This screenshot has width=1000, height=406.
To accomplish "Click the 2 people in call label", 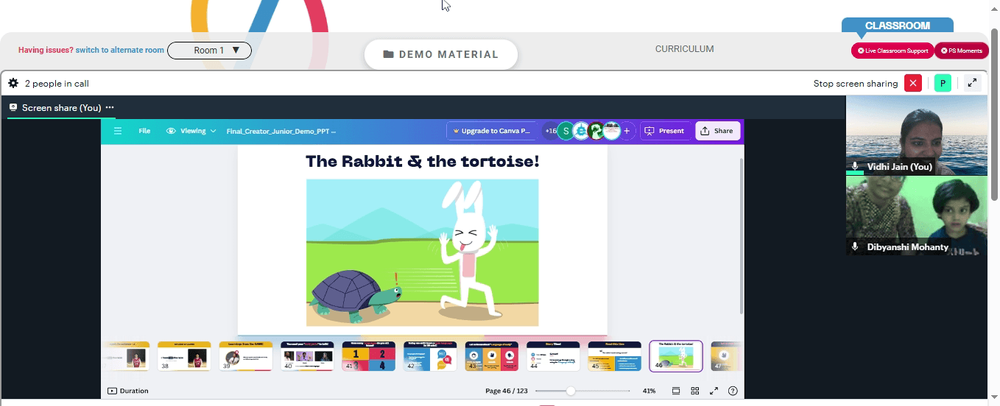I will click(57, 83).
